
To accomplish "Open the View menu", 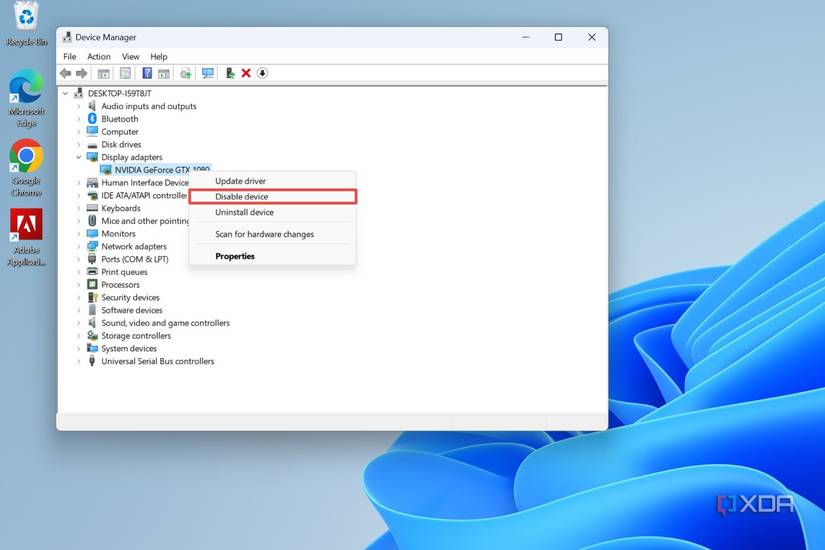I will pos(130,56).
